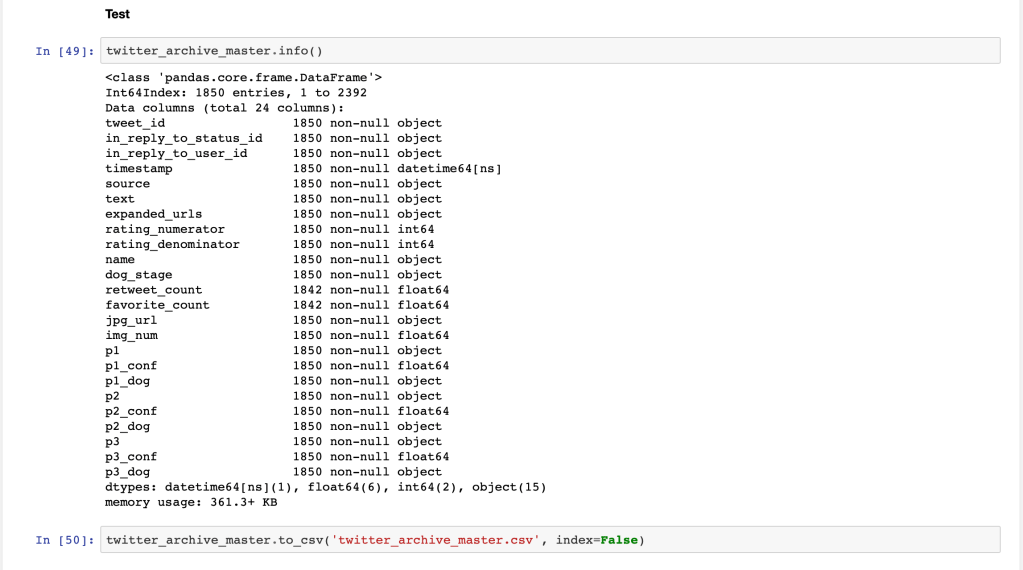This screenshot has height=570, width=1023.
Task: Click the Test markdown heading
Action: (x=117, y=14)
